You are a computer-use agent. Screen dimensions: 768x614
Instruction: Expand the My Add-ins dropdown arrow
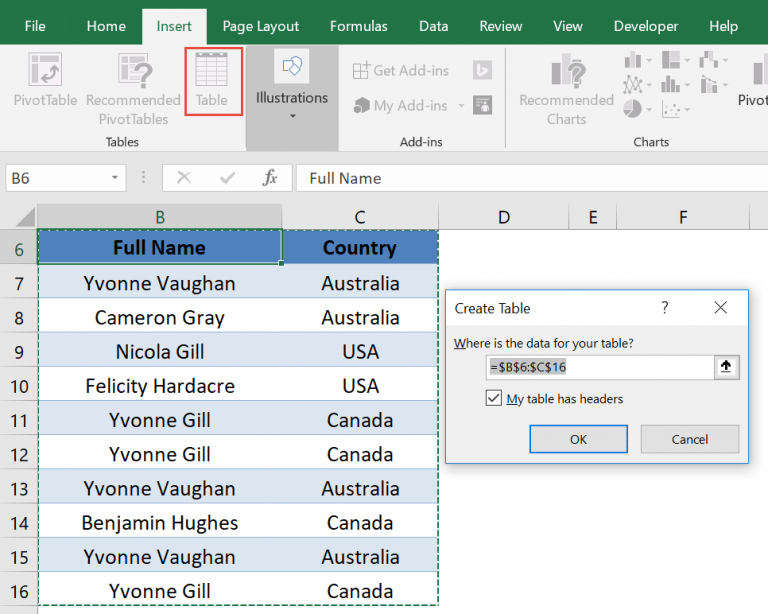tap(461, 105)
